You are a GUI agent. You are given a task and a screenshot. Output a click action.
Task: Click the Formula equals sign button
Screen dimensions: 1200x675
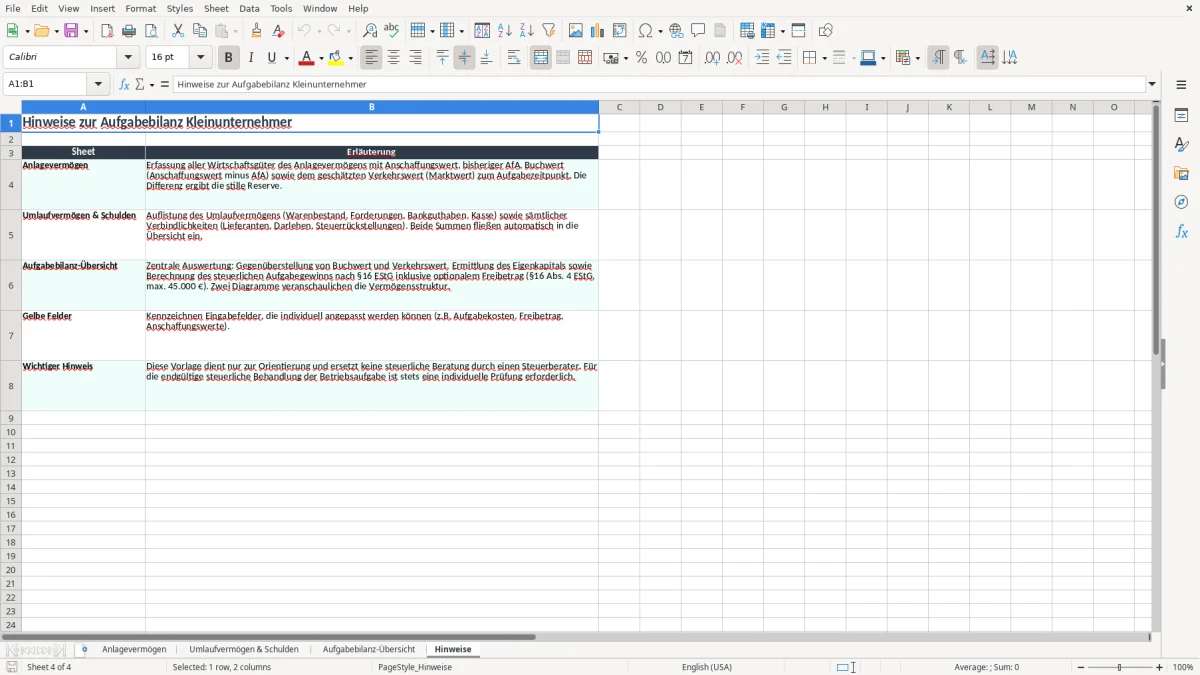coord(165,84)
